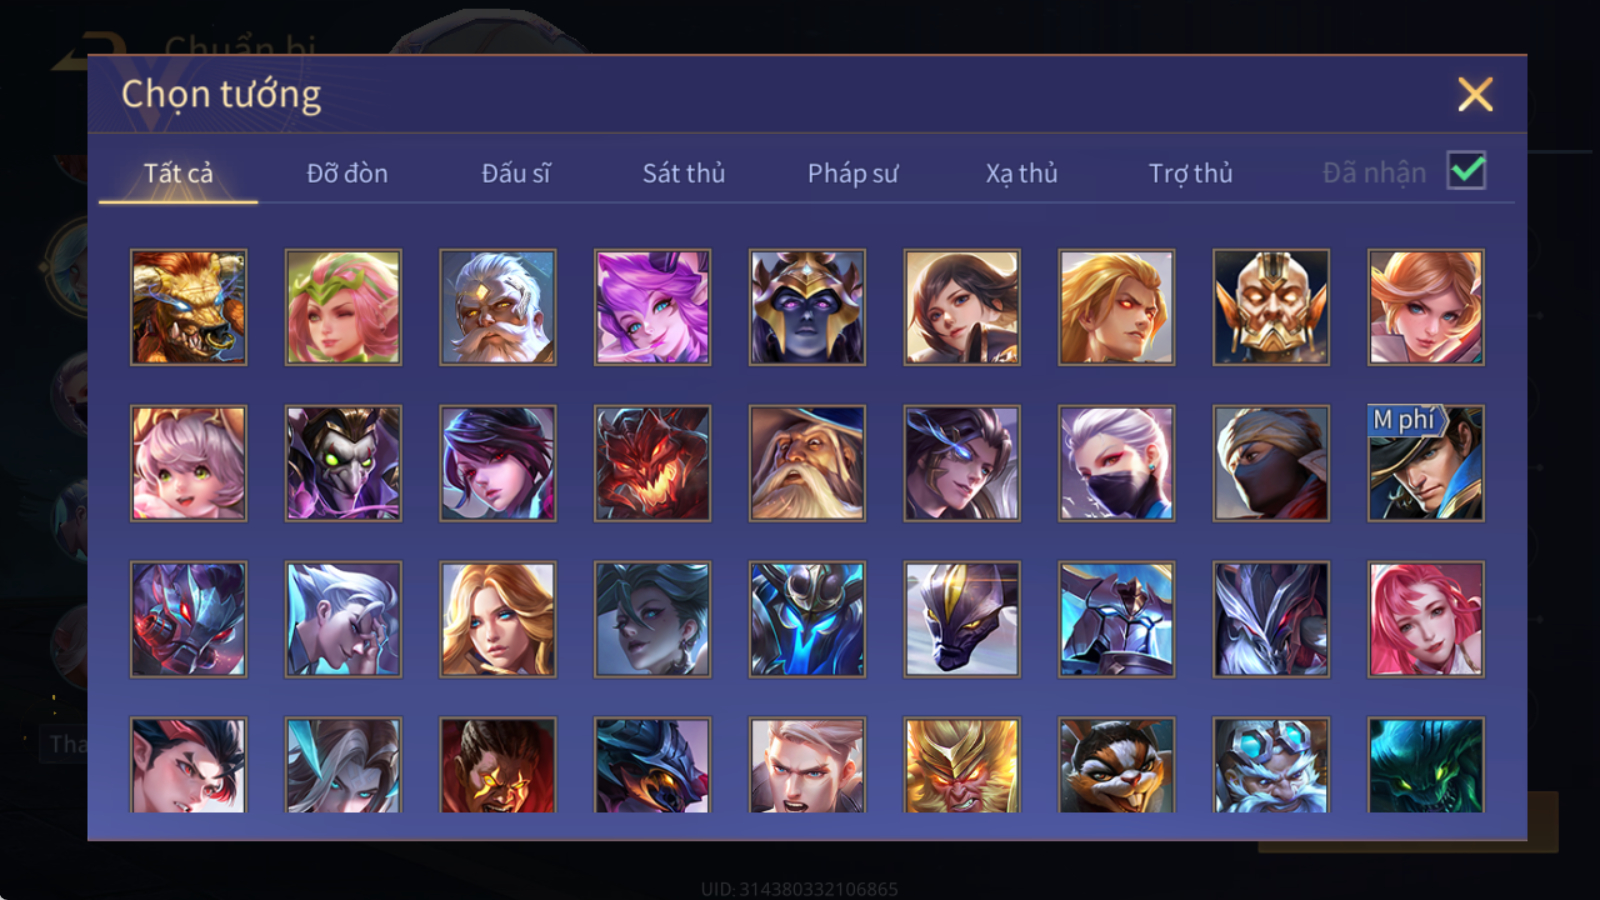Switch to 'Xạ thủ' tab
The image size is (1600, 900).
click(1021, 173)
